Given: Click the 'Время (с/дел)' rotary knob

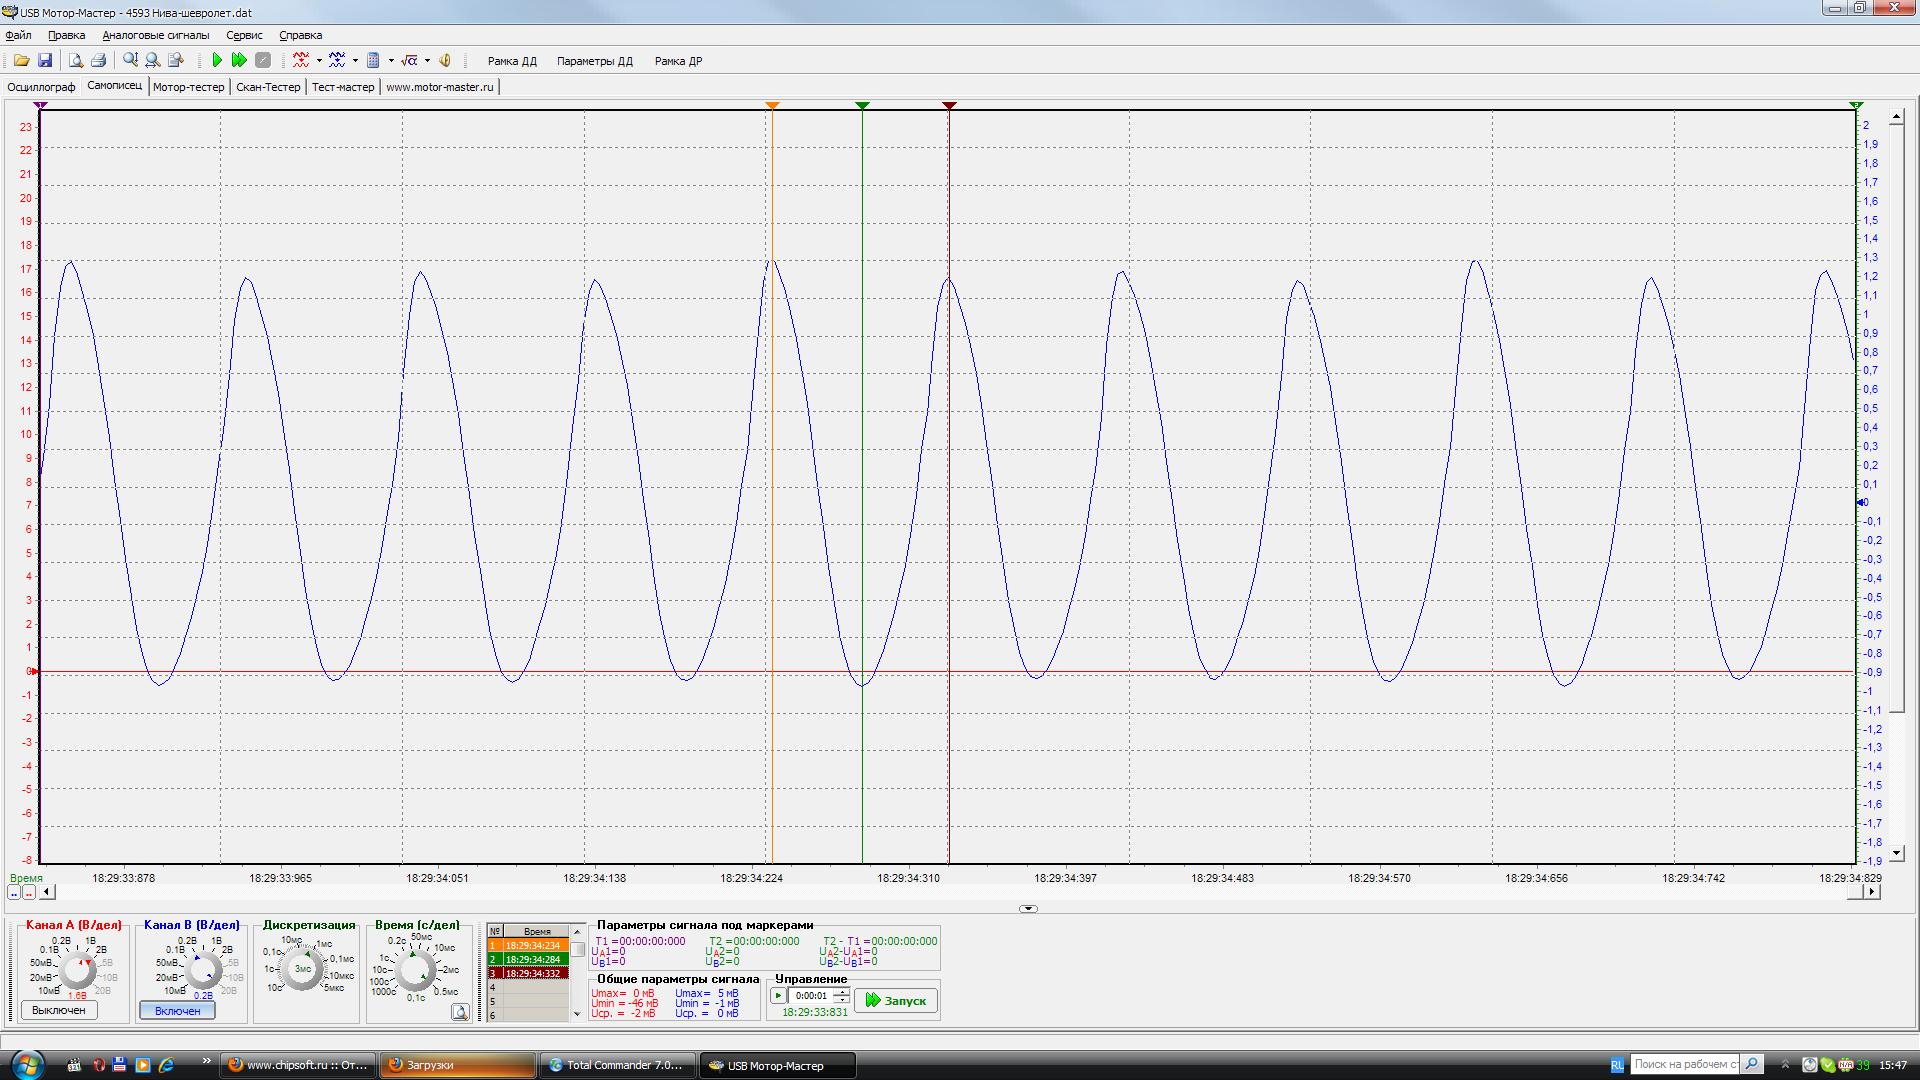Looking at the screenshot, I should pos(415,969).
